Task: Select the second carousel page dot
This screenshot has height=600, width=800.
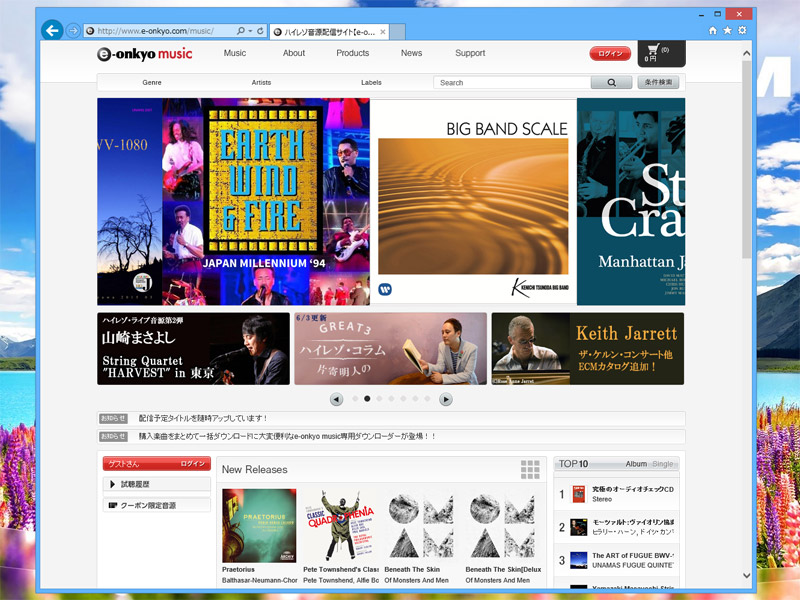Action: pyautogui.click(x=367, y=399)
